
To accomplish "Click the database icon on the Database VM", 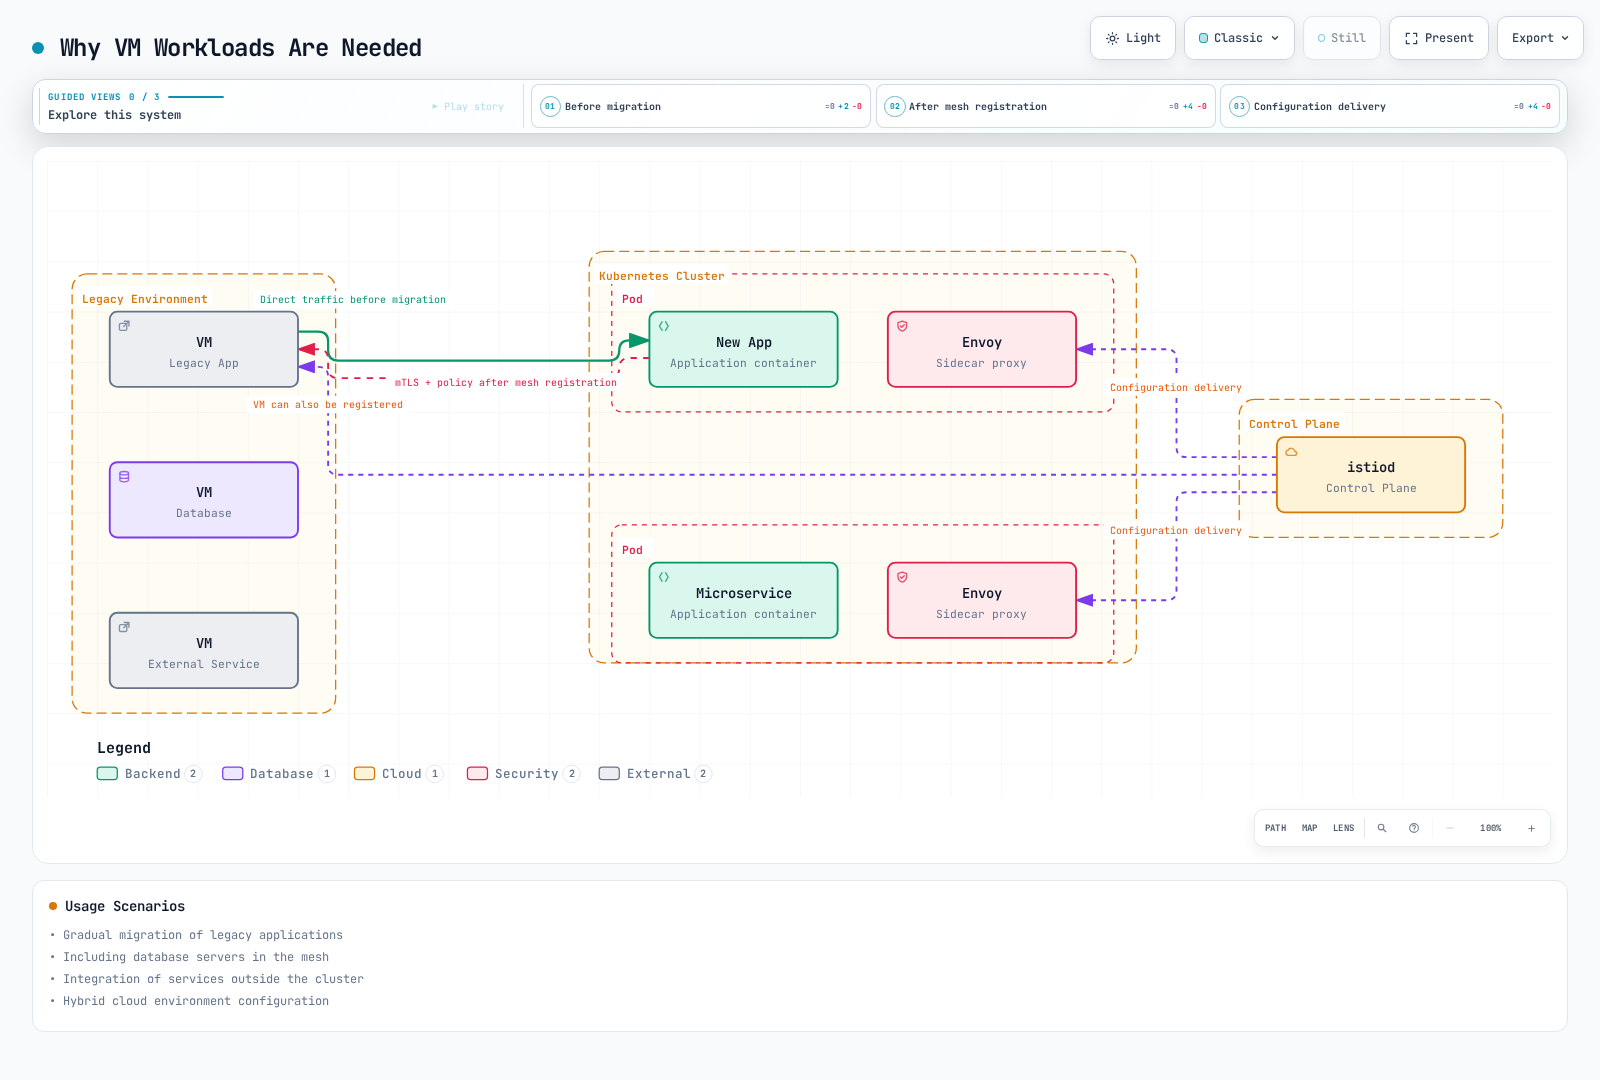I will (124, 477).
